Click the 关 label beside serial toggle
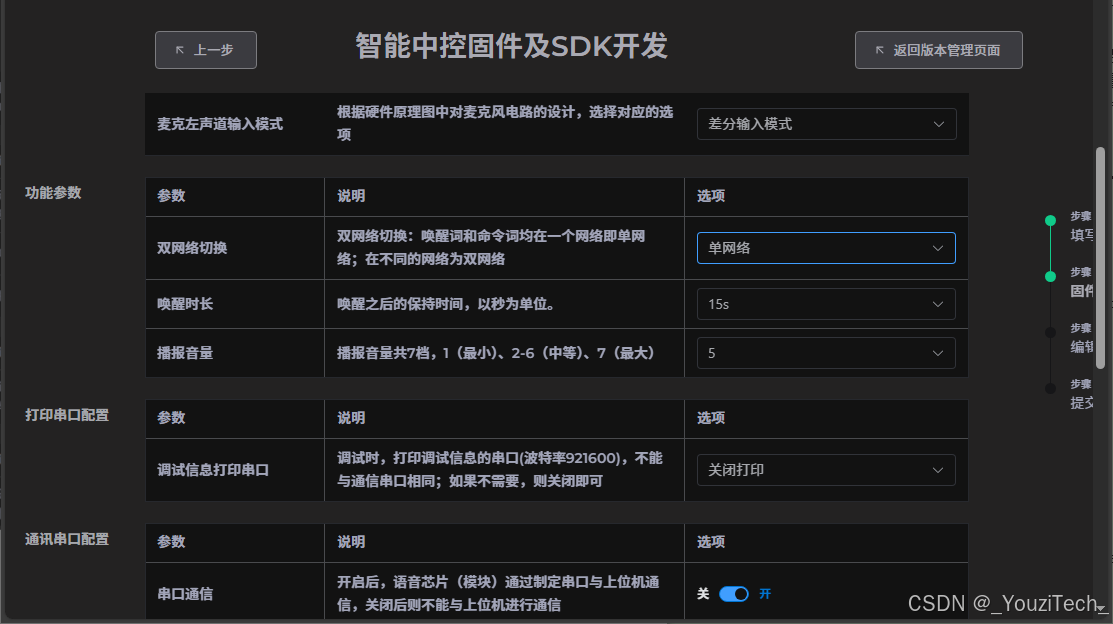The image size is (1113, 624). pos(703,593)
